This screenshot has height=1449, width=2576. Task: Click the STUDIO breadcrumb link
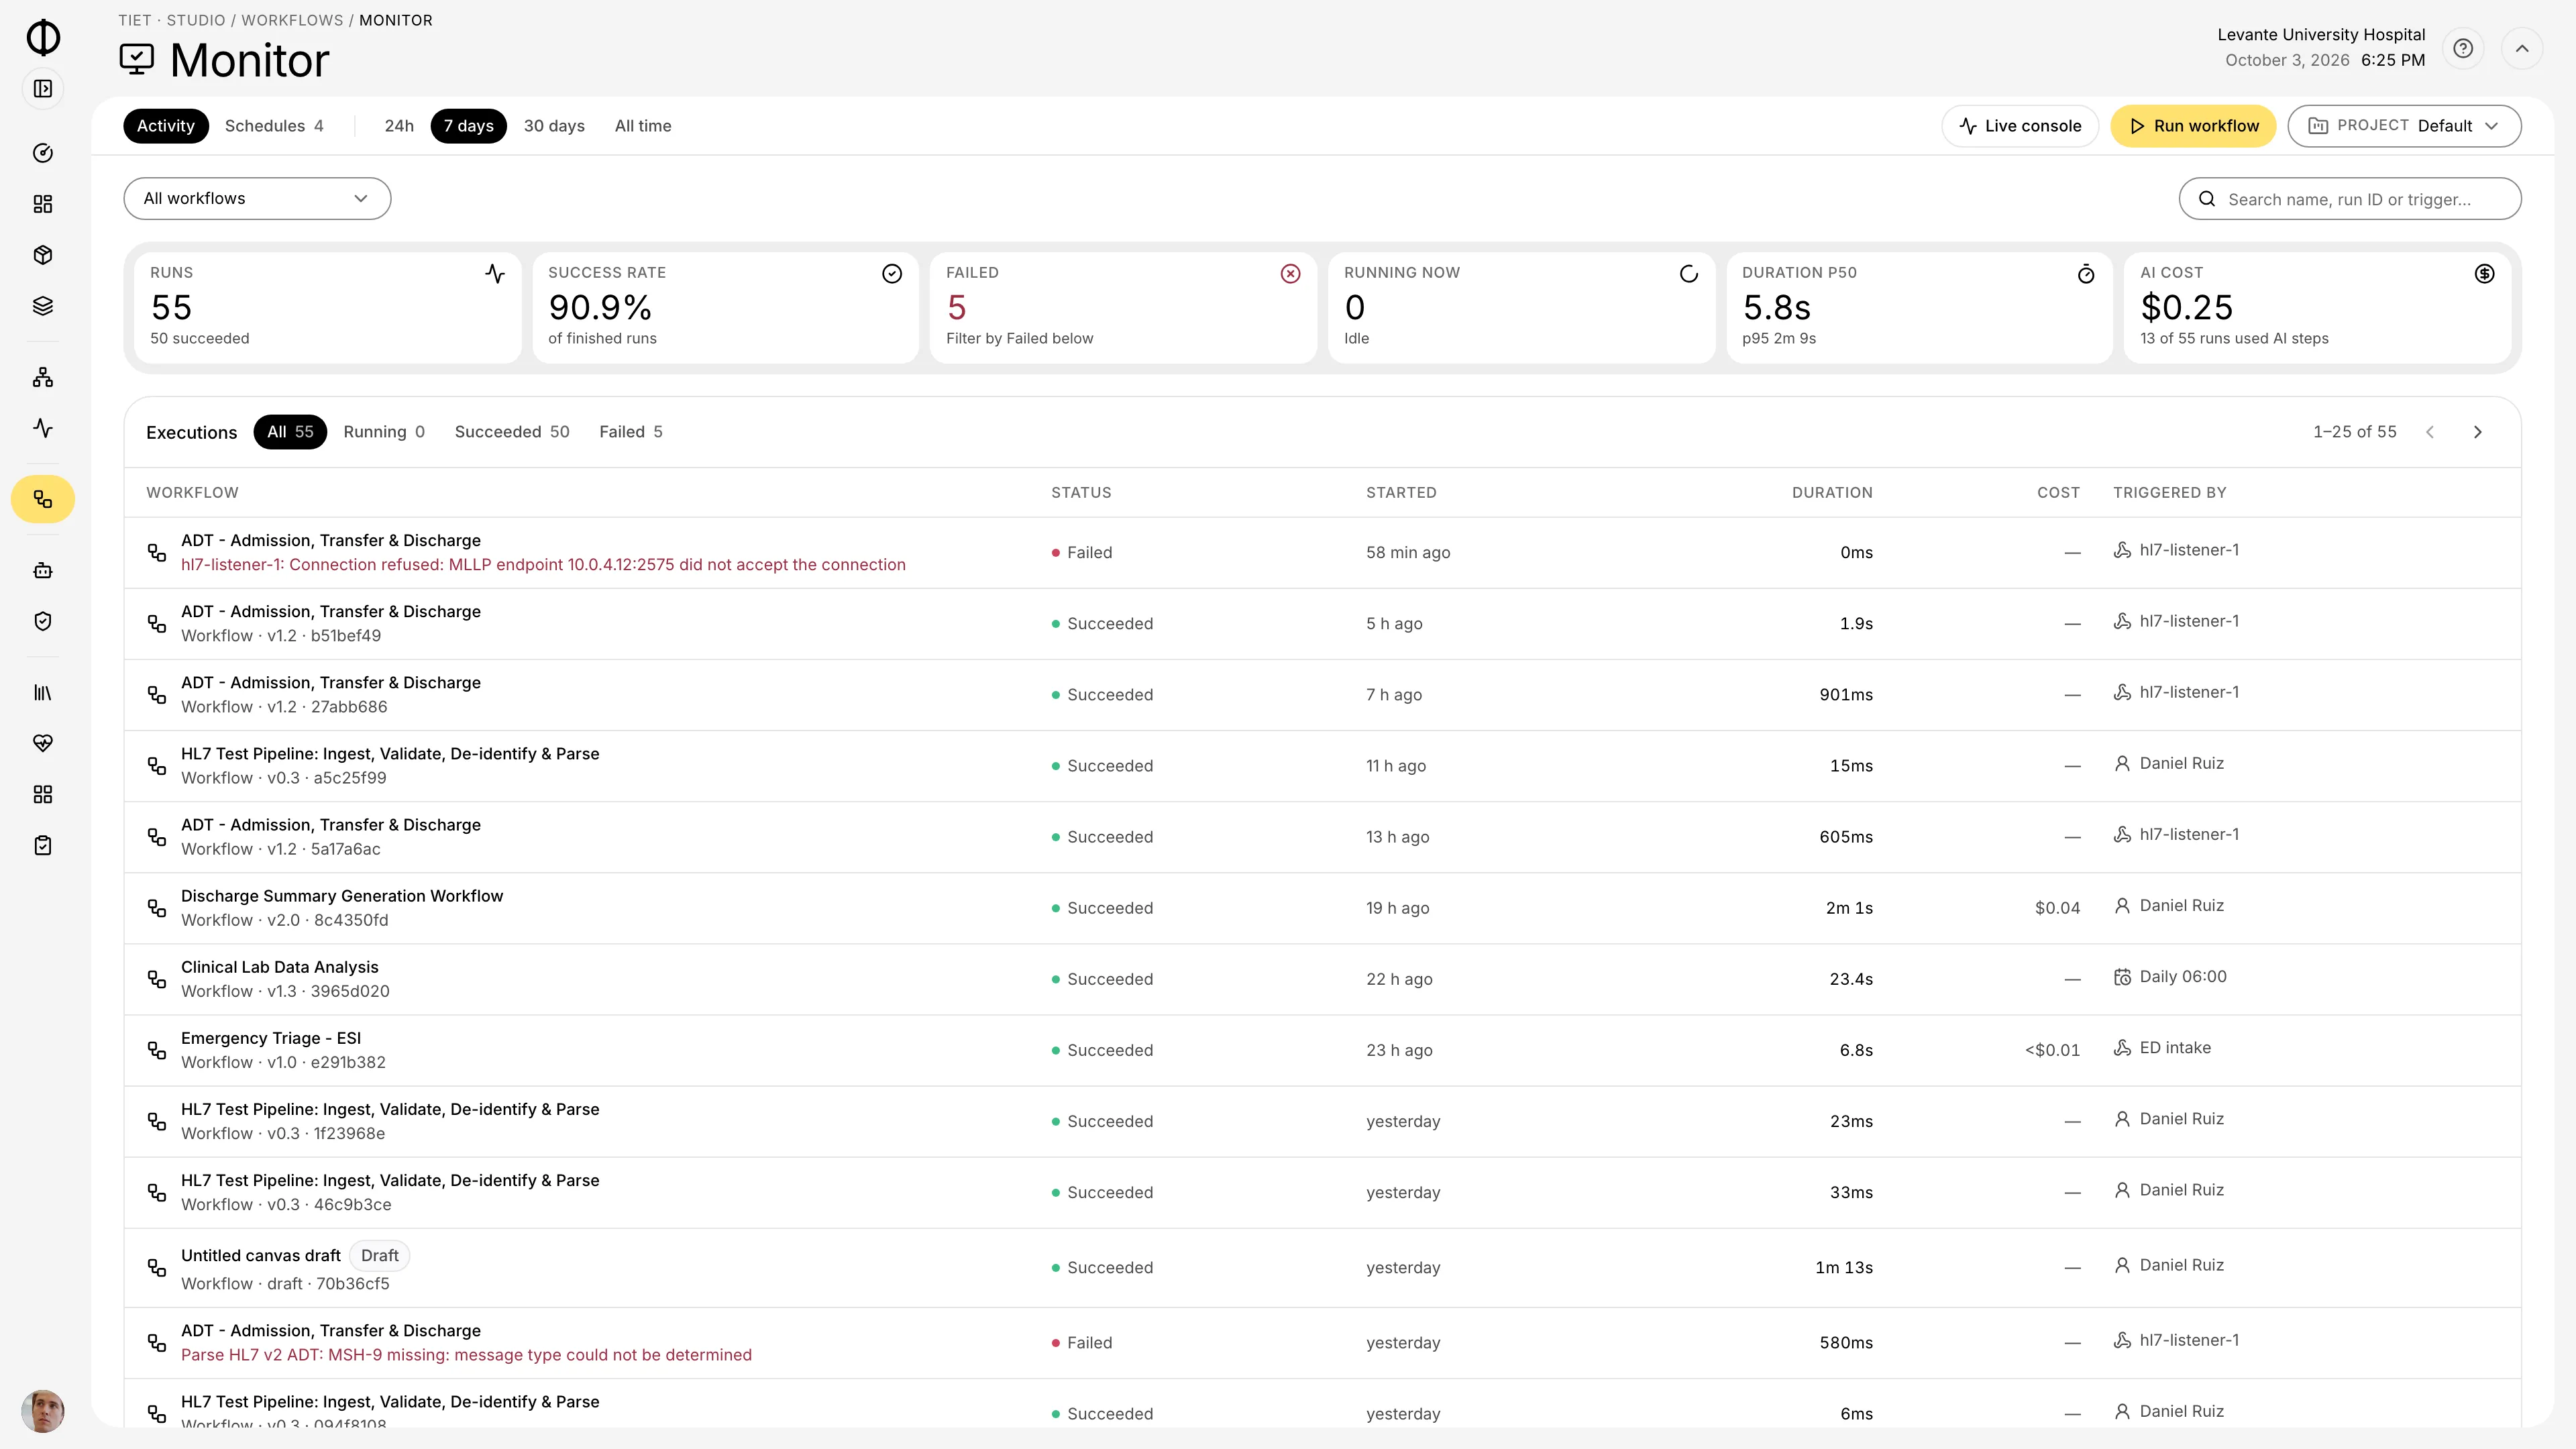196,20
